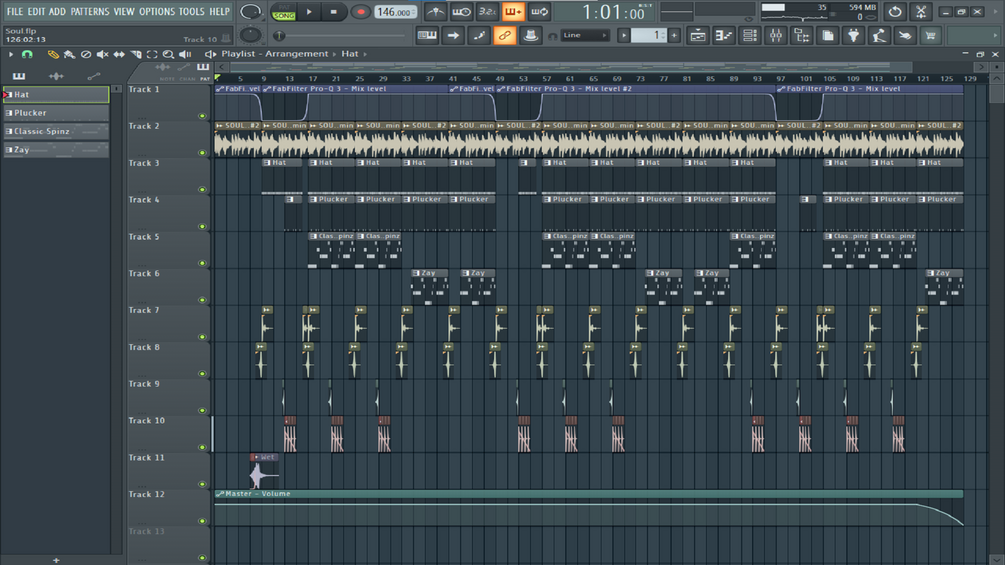Viewport: 1005px width, 565px height.
Task: Disable the orange multilink to controllers button
Action: 504,35
